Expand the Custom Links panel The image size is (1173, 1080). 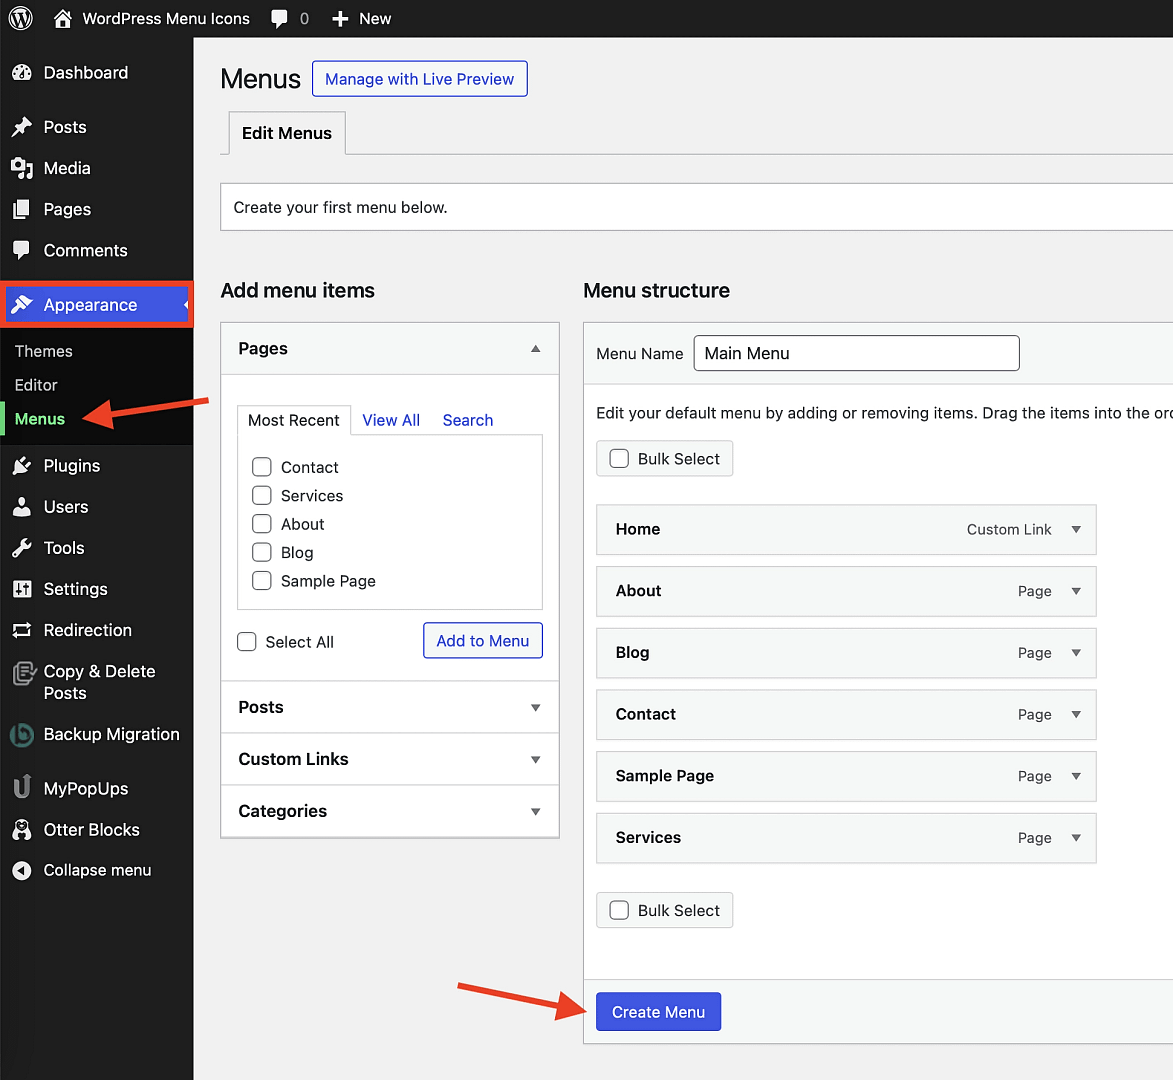point(390,759)
